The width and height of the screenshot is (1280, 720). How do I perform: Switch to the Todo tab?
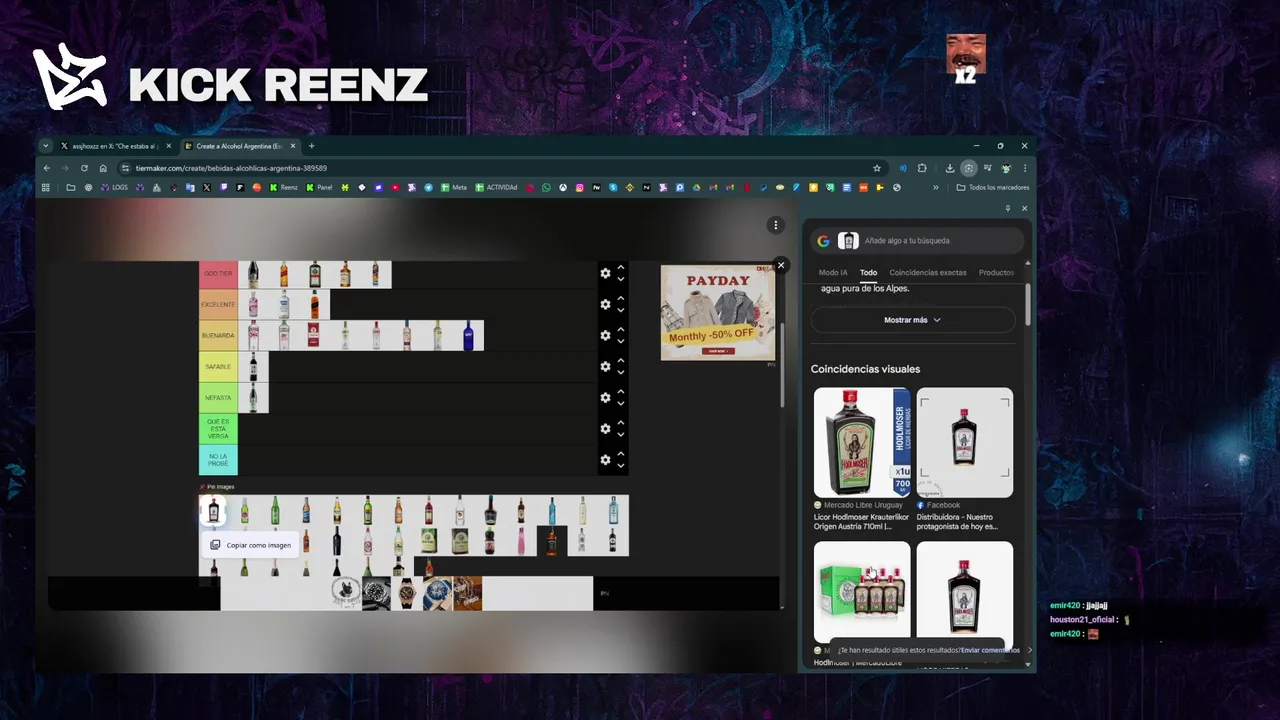click(x=868, y=273)
